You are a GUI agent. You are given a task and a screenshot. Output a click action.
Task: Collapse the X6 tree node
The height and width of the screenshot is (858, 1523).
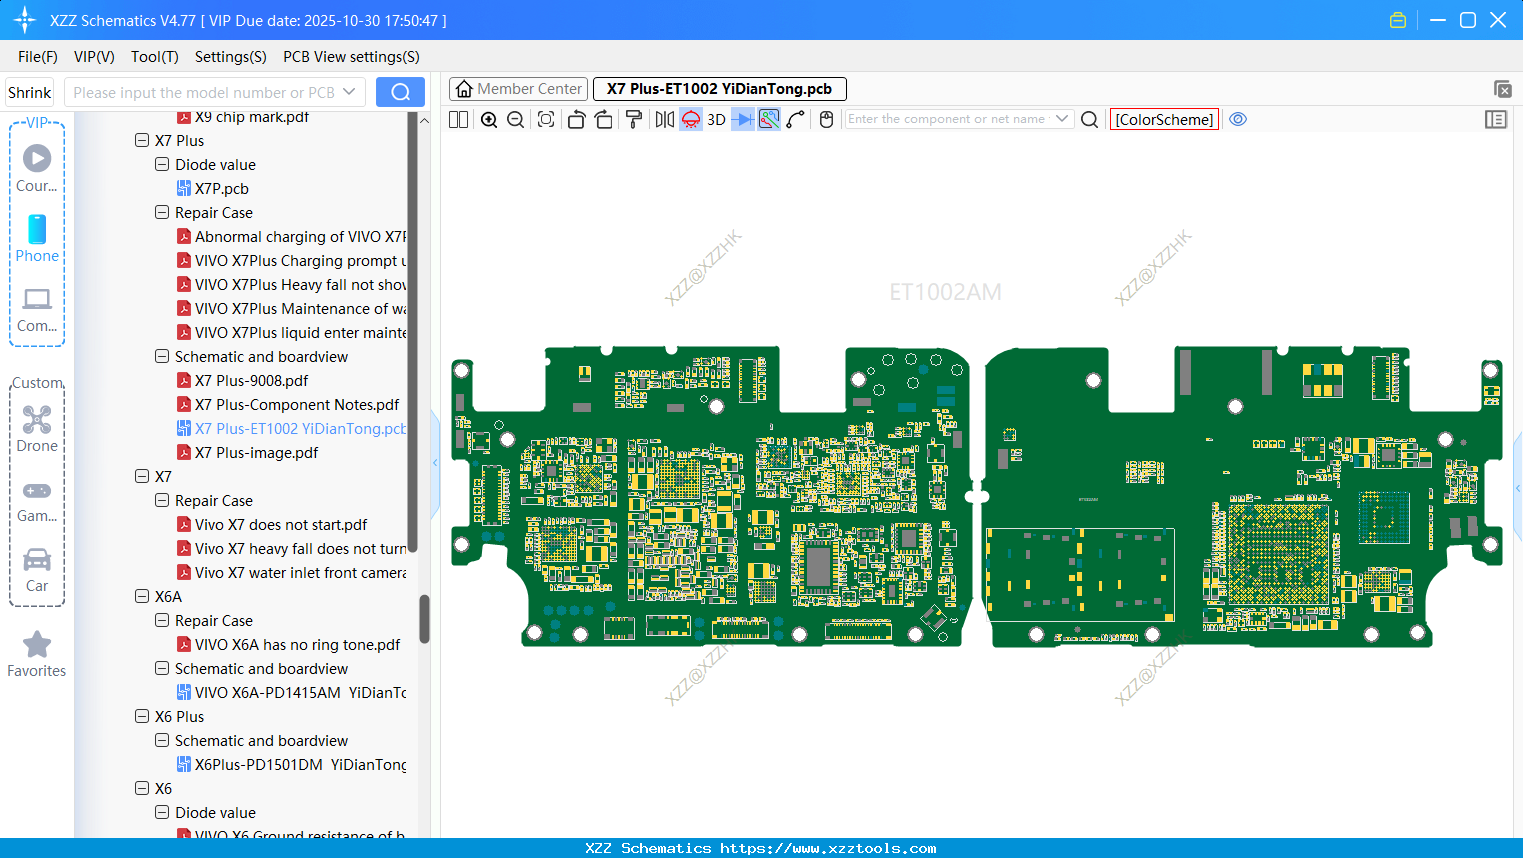tap(142, 789)
